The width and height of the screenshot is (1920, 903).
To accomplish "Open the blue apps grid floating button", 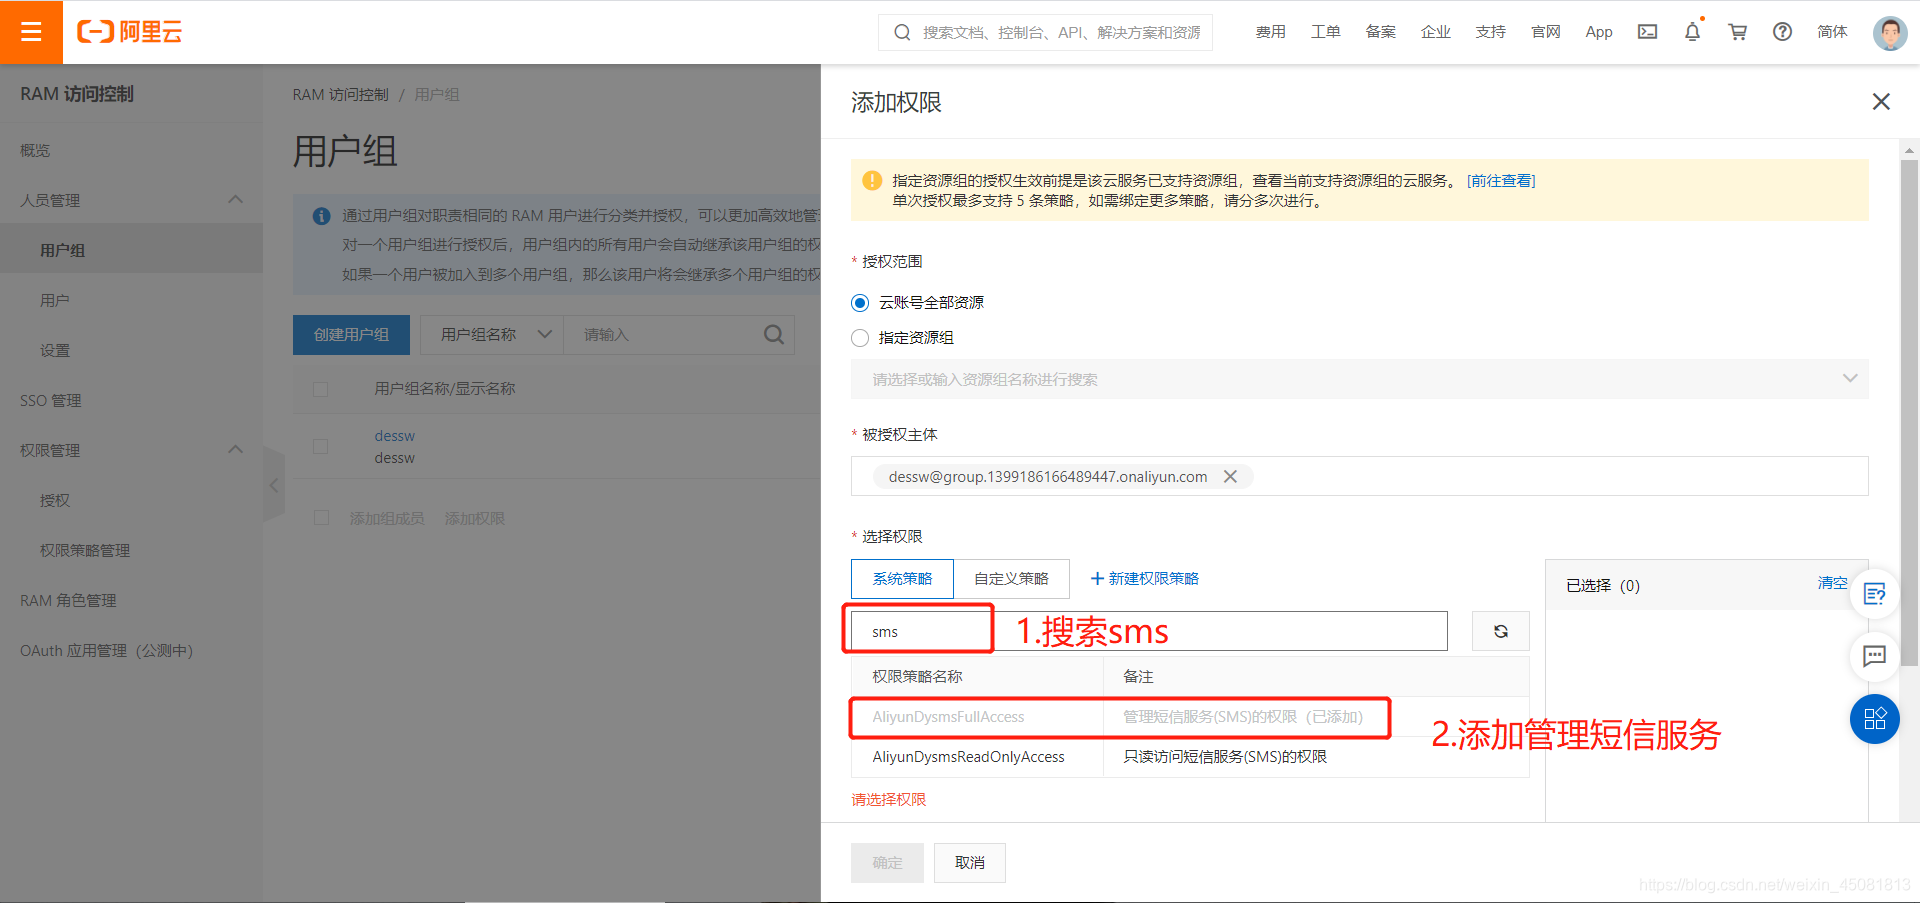I will (1874, 719).
